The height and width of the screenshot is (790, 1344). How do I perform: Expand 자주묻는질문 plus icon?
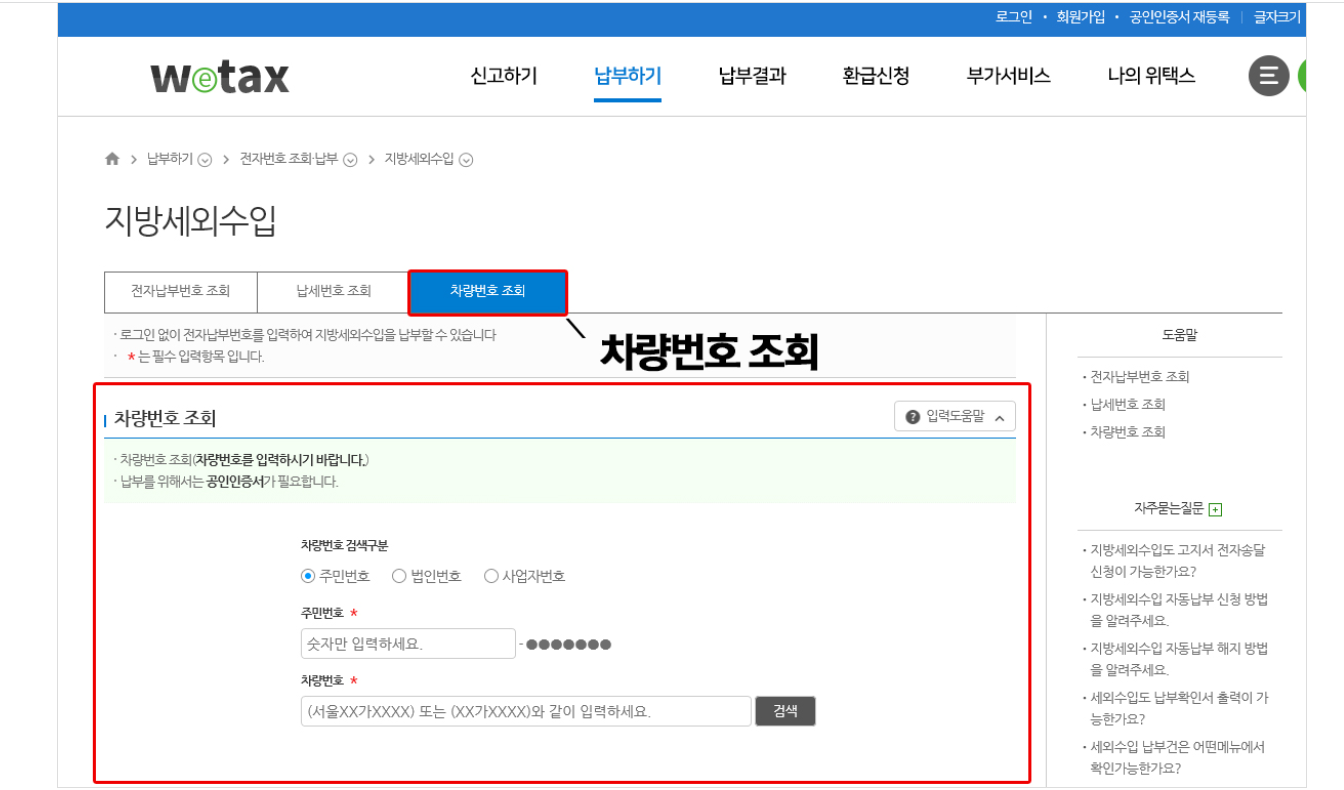click(1215, 510)
